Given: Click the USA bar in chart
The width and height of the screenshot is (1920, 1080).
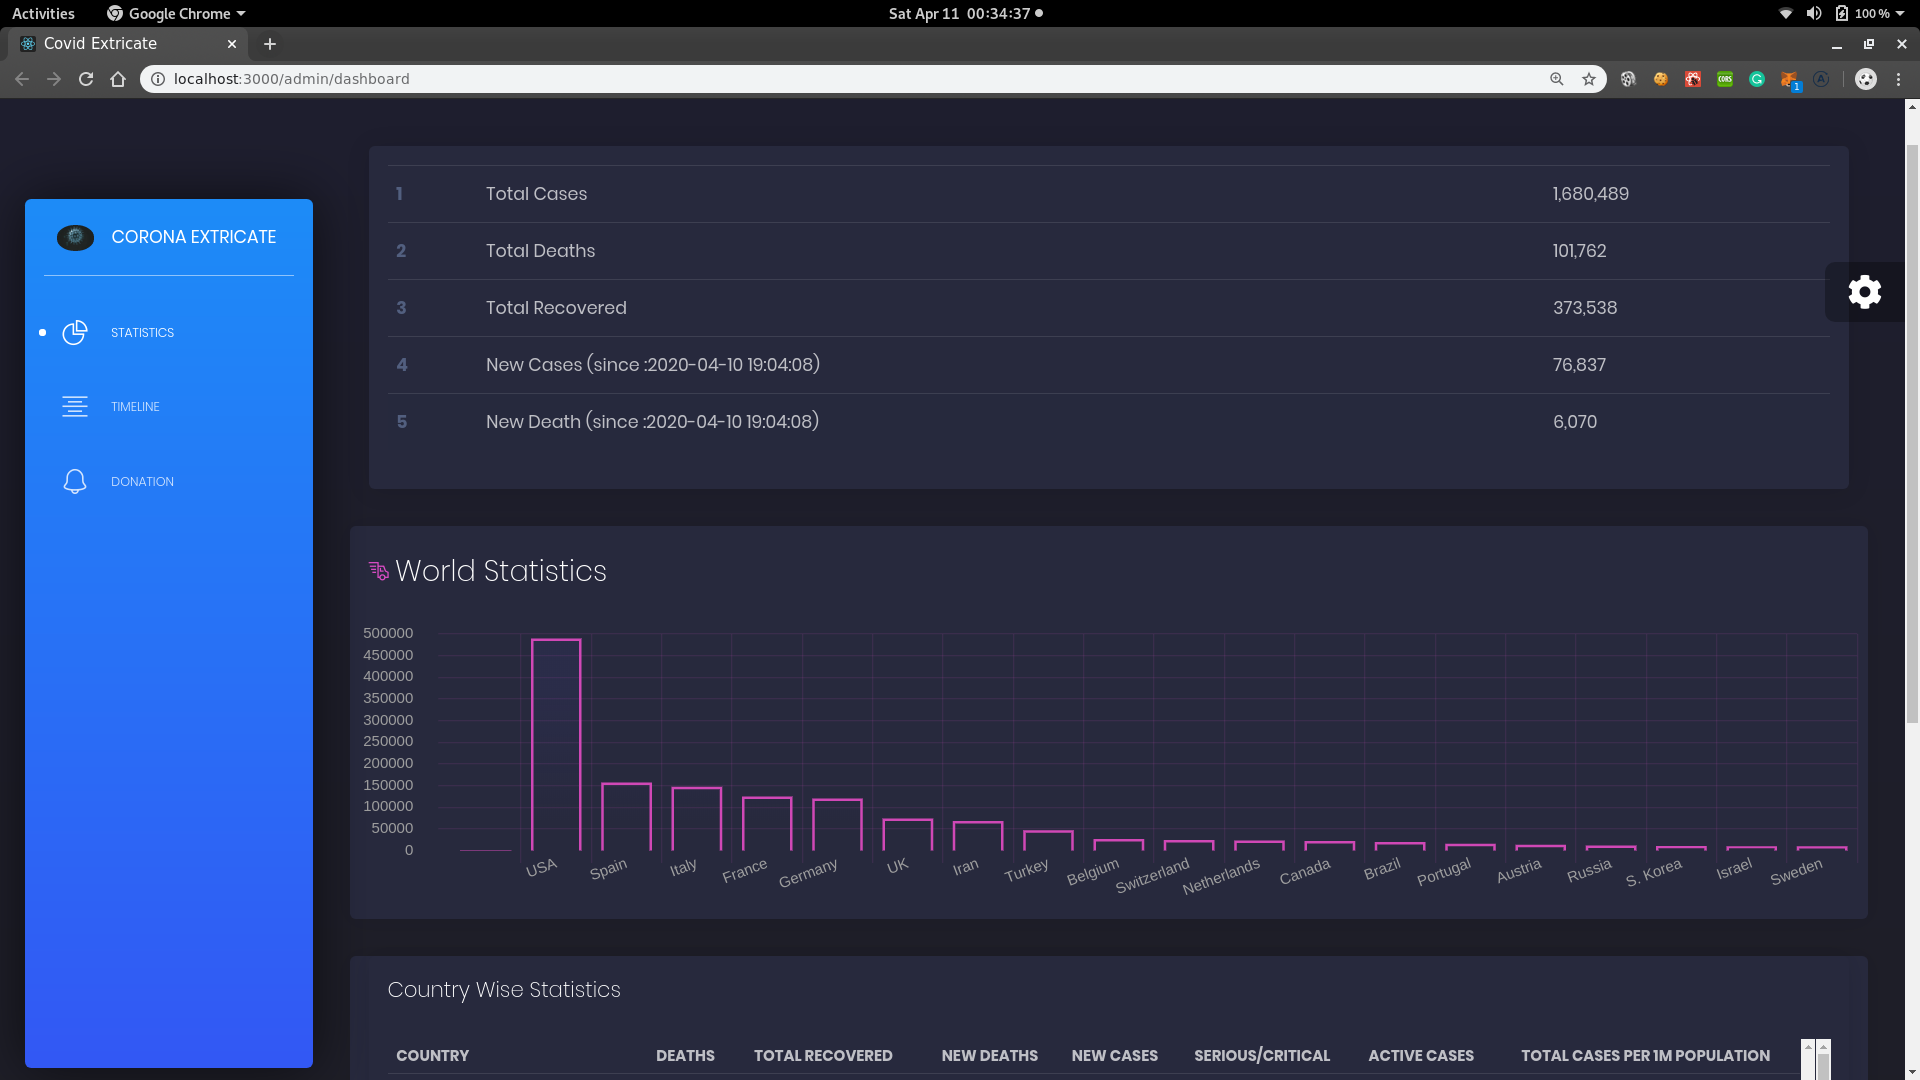Looking at the screenshot, I should tap(556, 744).
